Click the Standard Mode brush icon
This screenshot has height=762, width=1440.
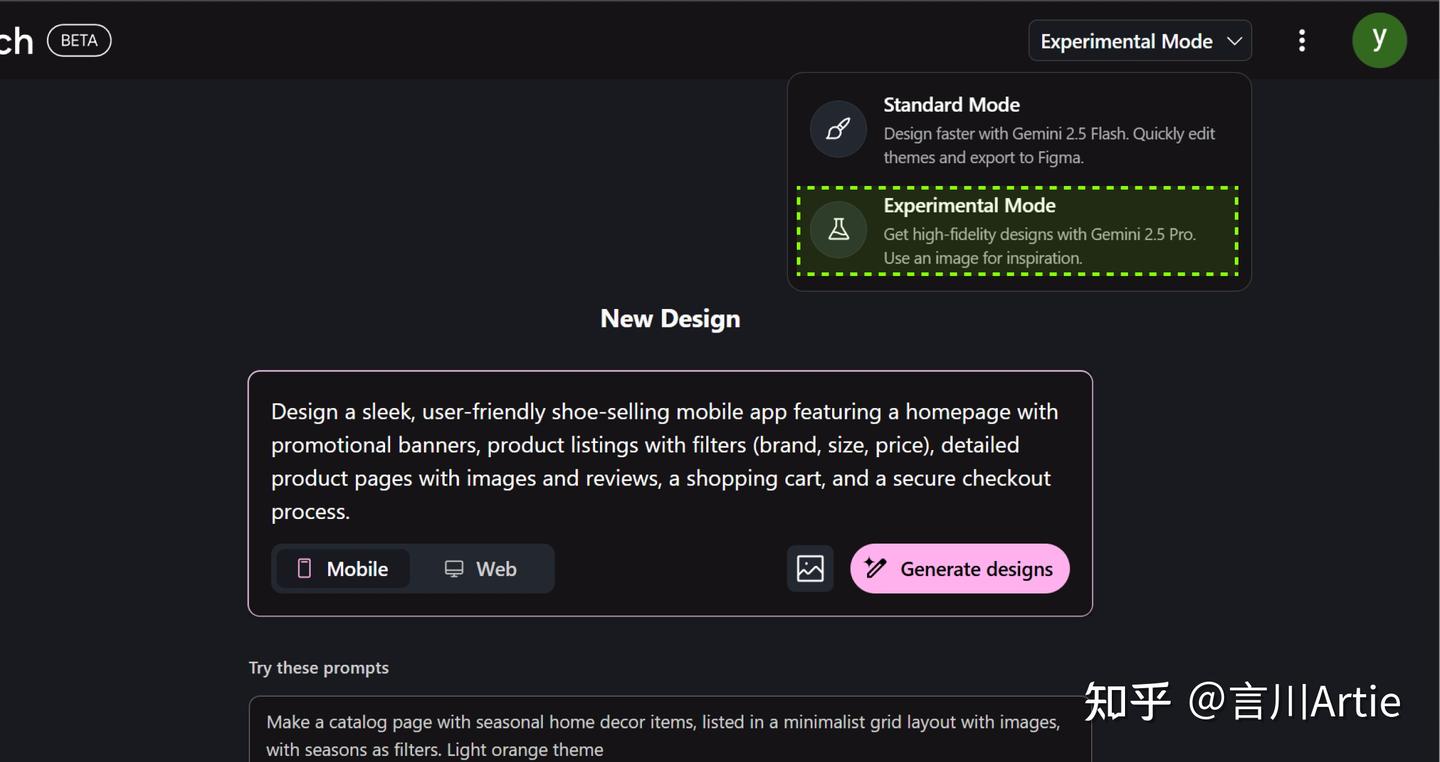(838, 129)
